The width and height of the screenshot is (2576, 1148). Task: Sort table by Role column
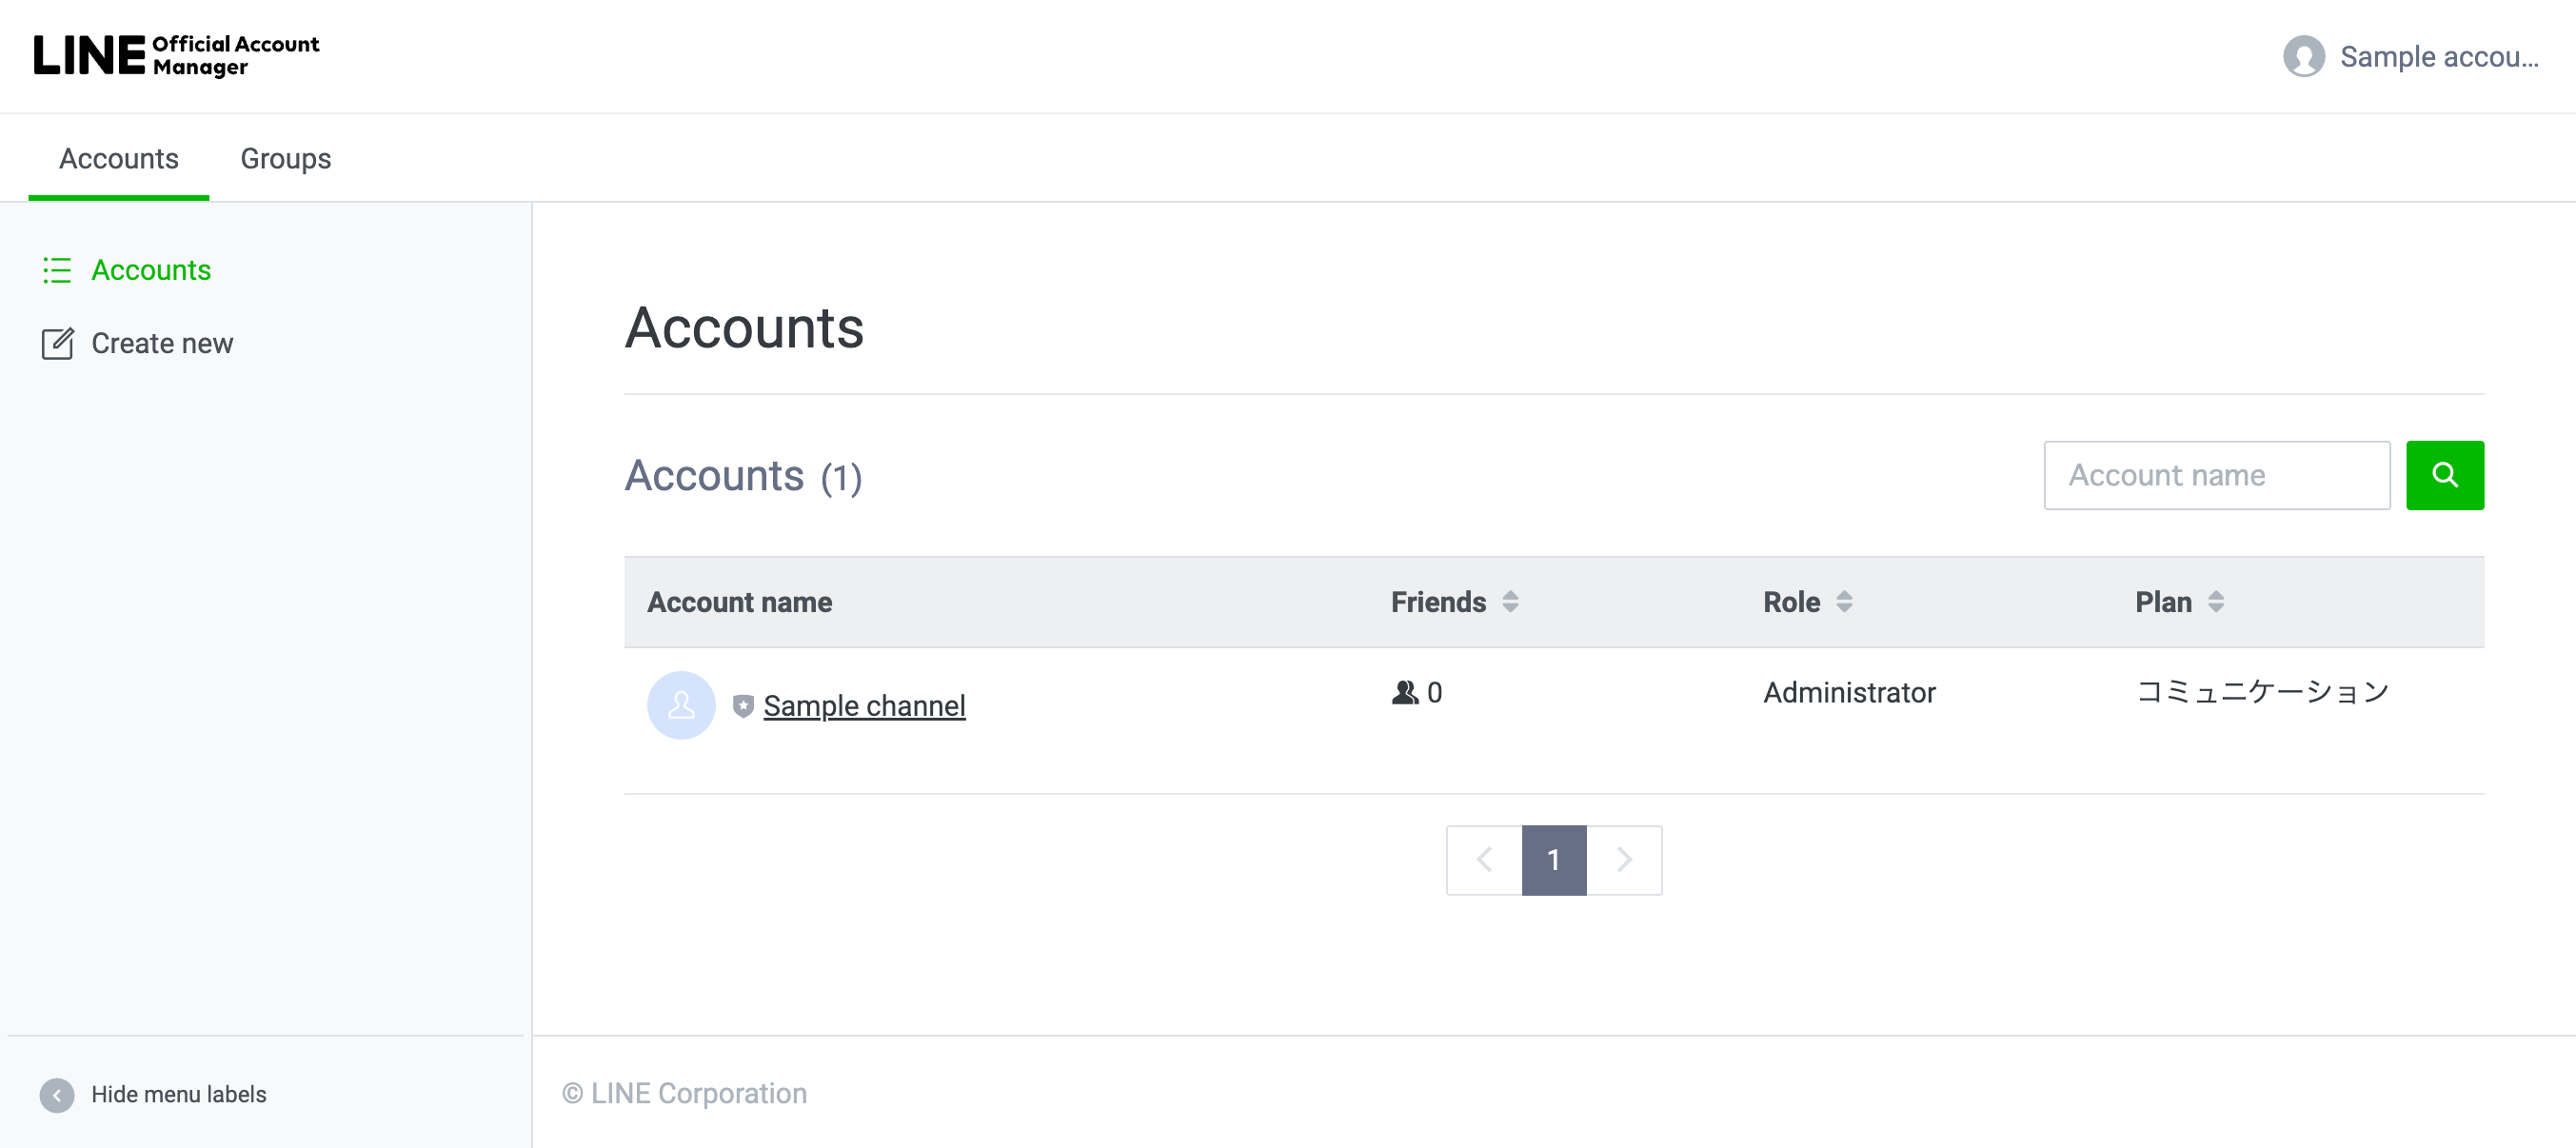1844,602
